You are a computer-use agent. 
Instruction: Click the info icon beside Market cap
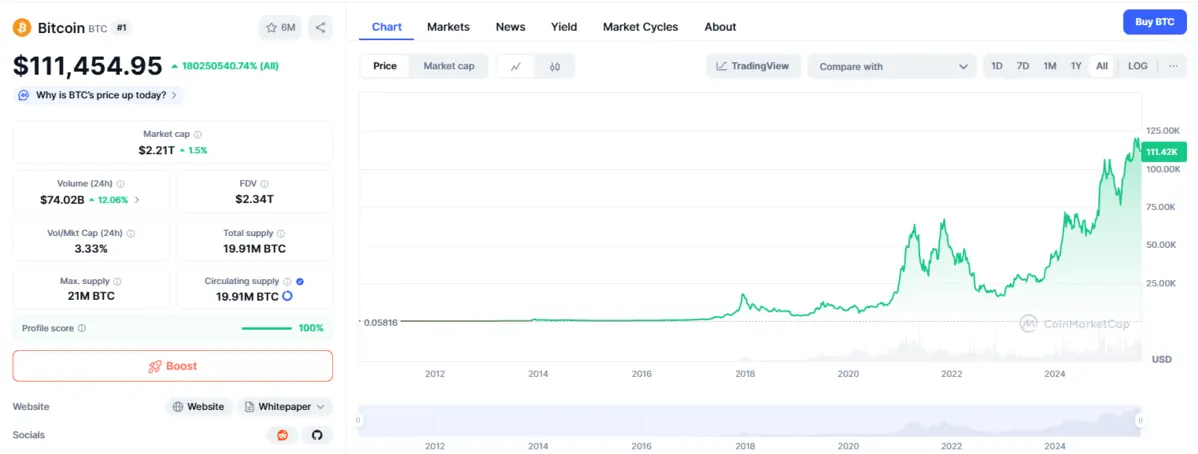[197, 134]
